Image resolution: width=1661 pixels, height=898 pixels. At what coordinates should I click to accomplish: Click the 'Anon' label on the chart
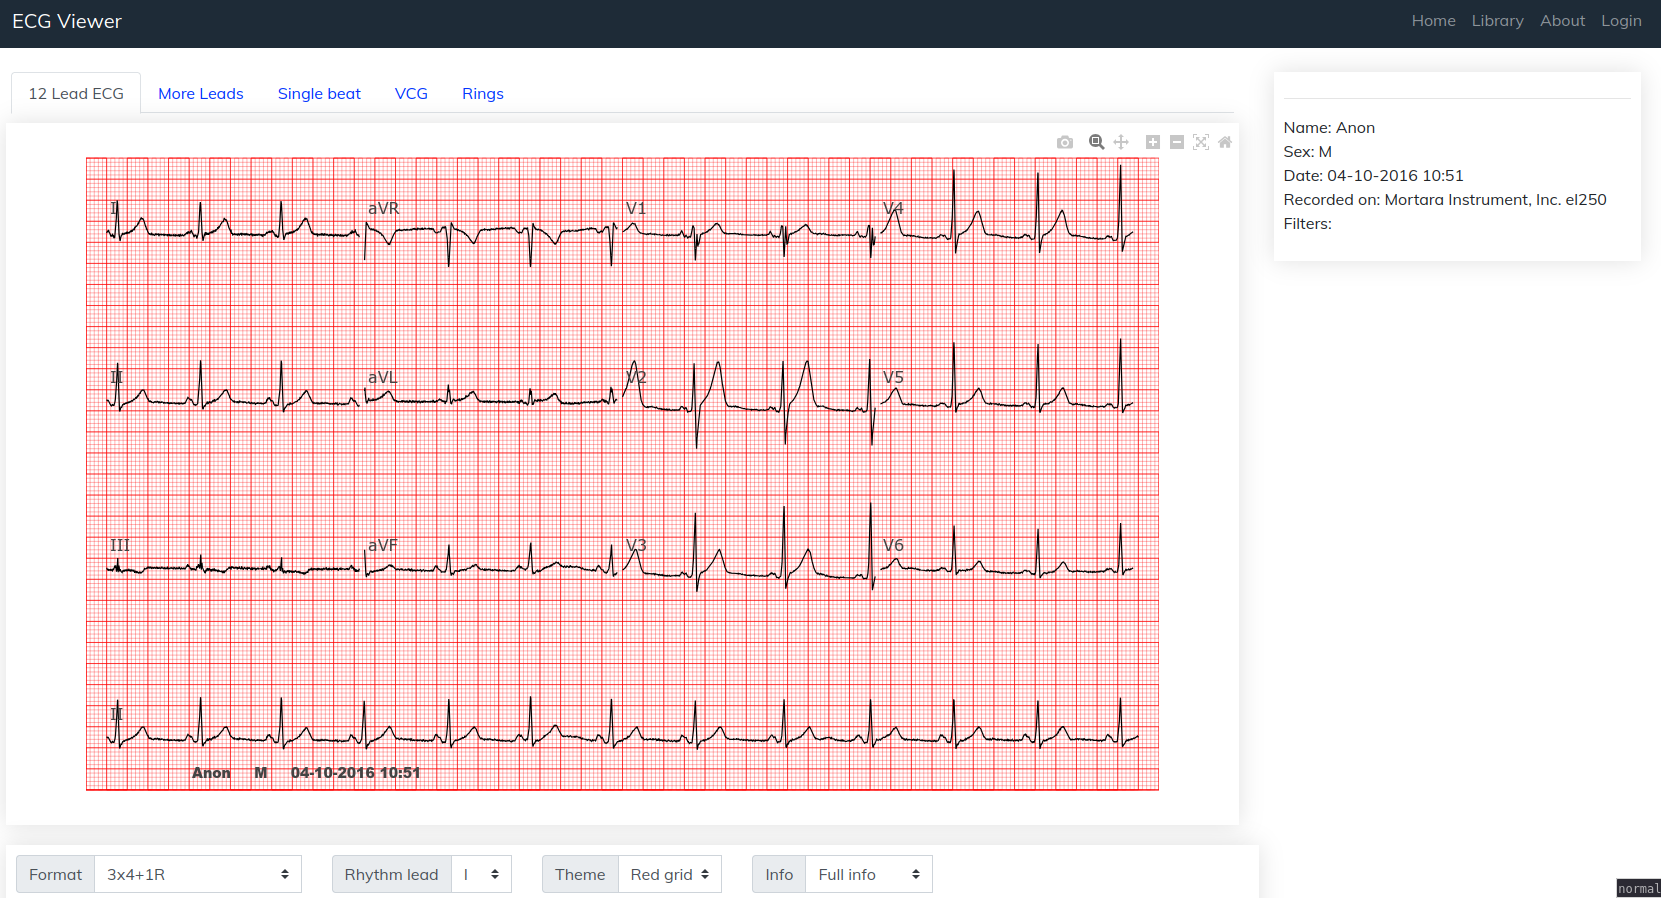pyautogui.click(x=211, y=773)
